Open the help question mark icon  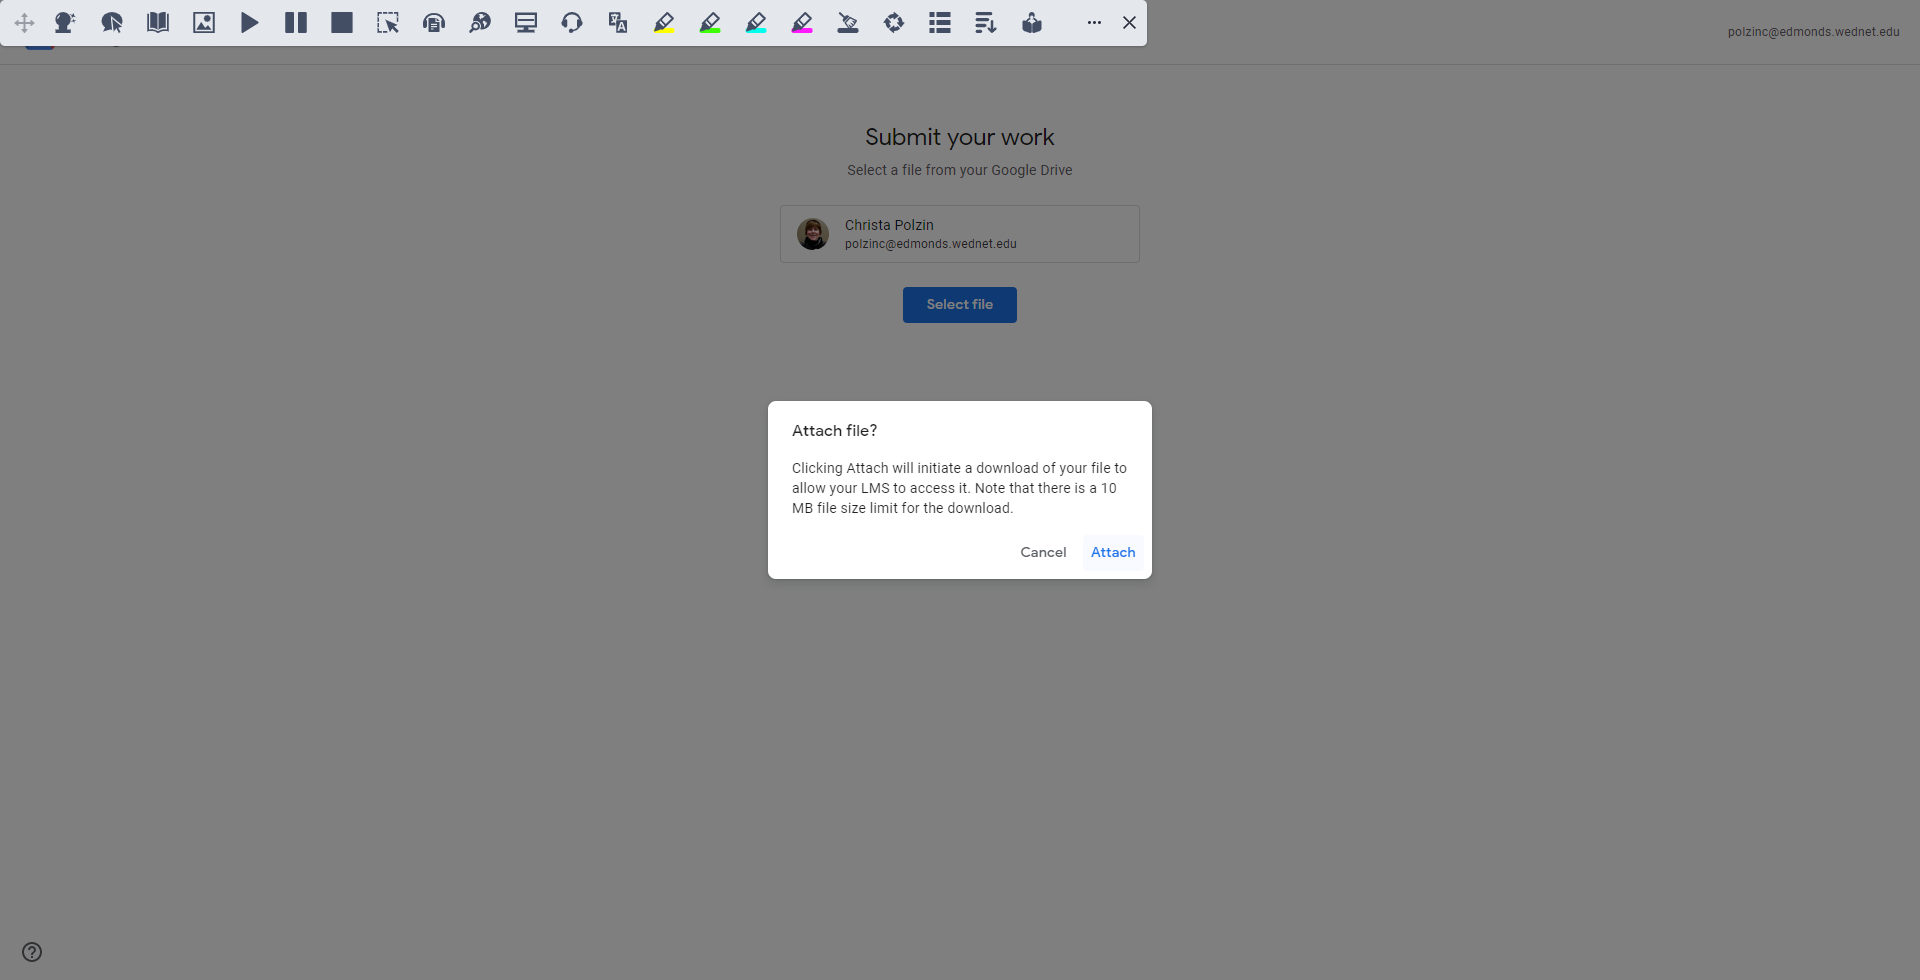point(32,952)
